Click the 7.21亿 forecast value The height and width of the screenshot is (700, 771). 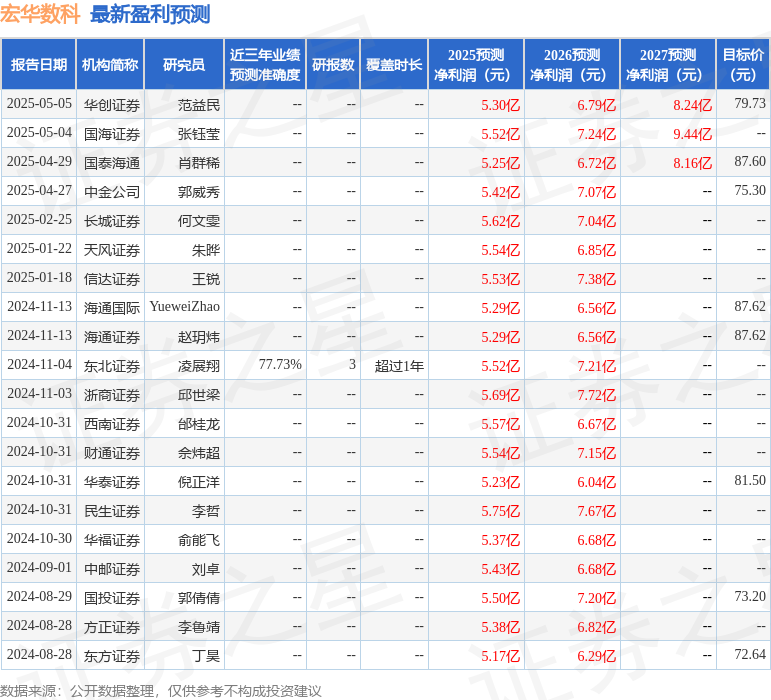pyautogui.click(x=596, y=366)
